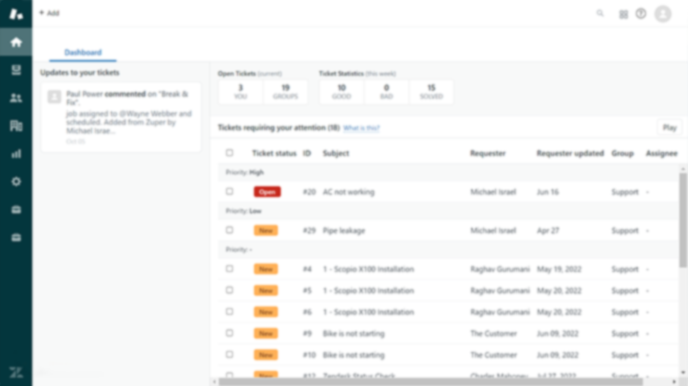Screen dimensions: 688x386
Task: Click the 'Jun 16' date cell
Action: tap(548, 192)
